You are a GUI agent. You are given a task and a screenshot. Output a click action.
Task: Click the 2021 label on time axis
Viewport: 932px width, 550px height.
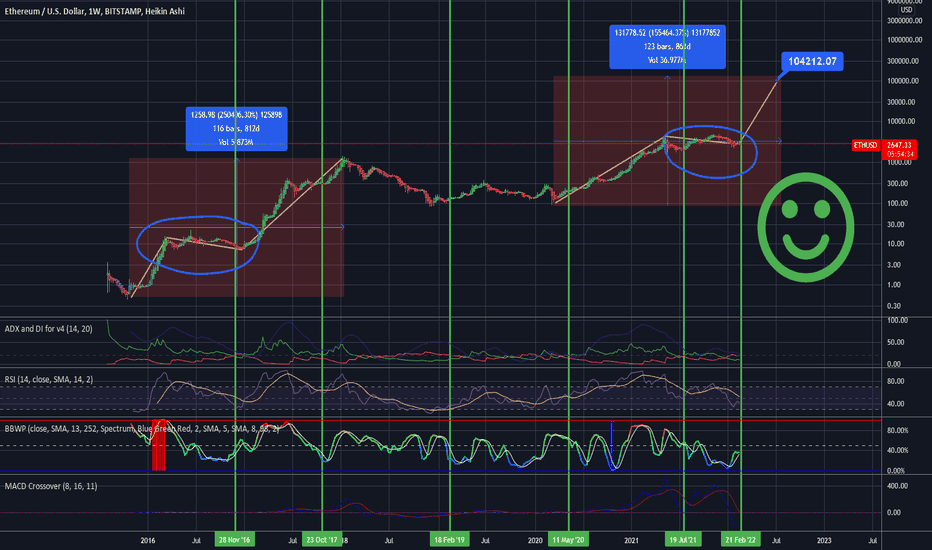point(631,540)
